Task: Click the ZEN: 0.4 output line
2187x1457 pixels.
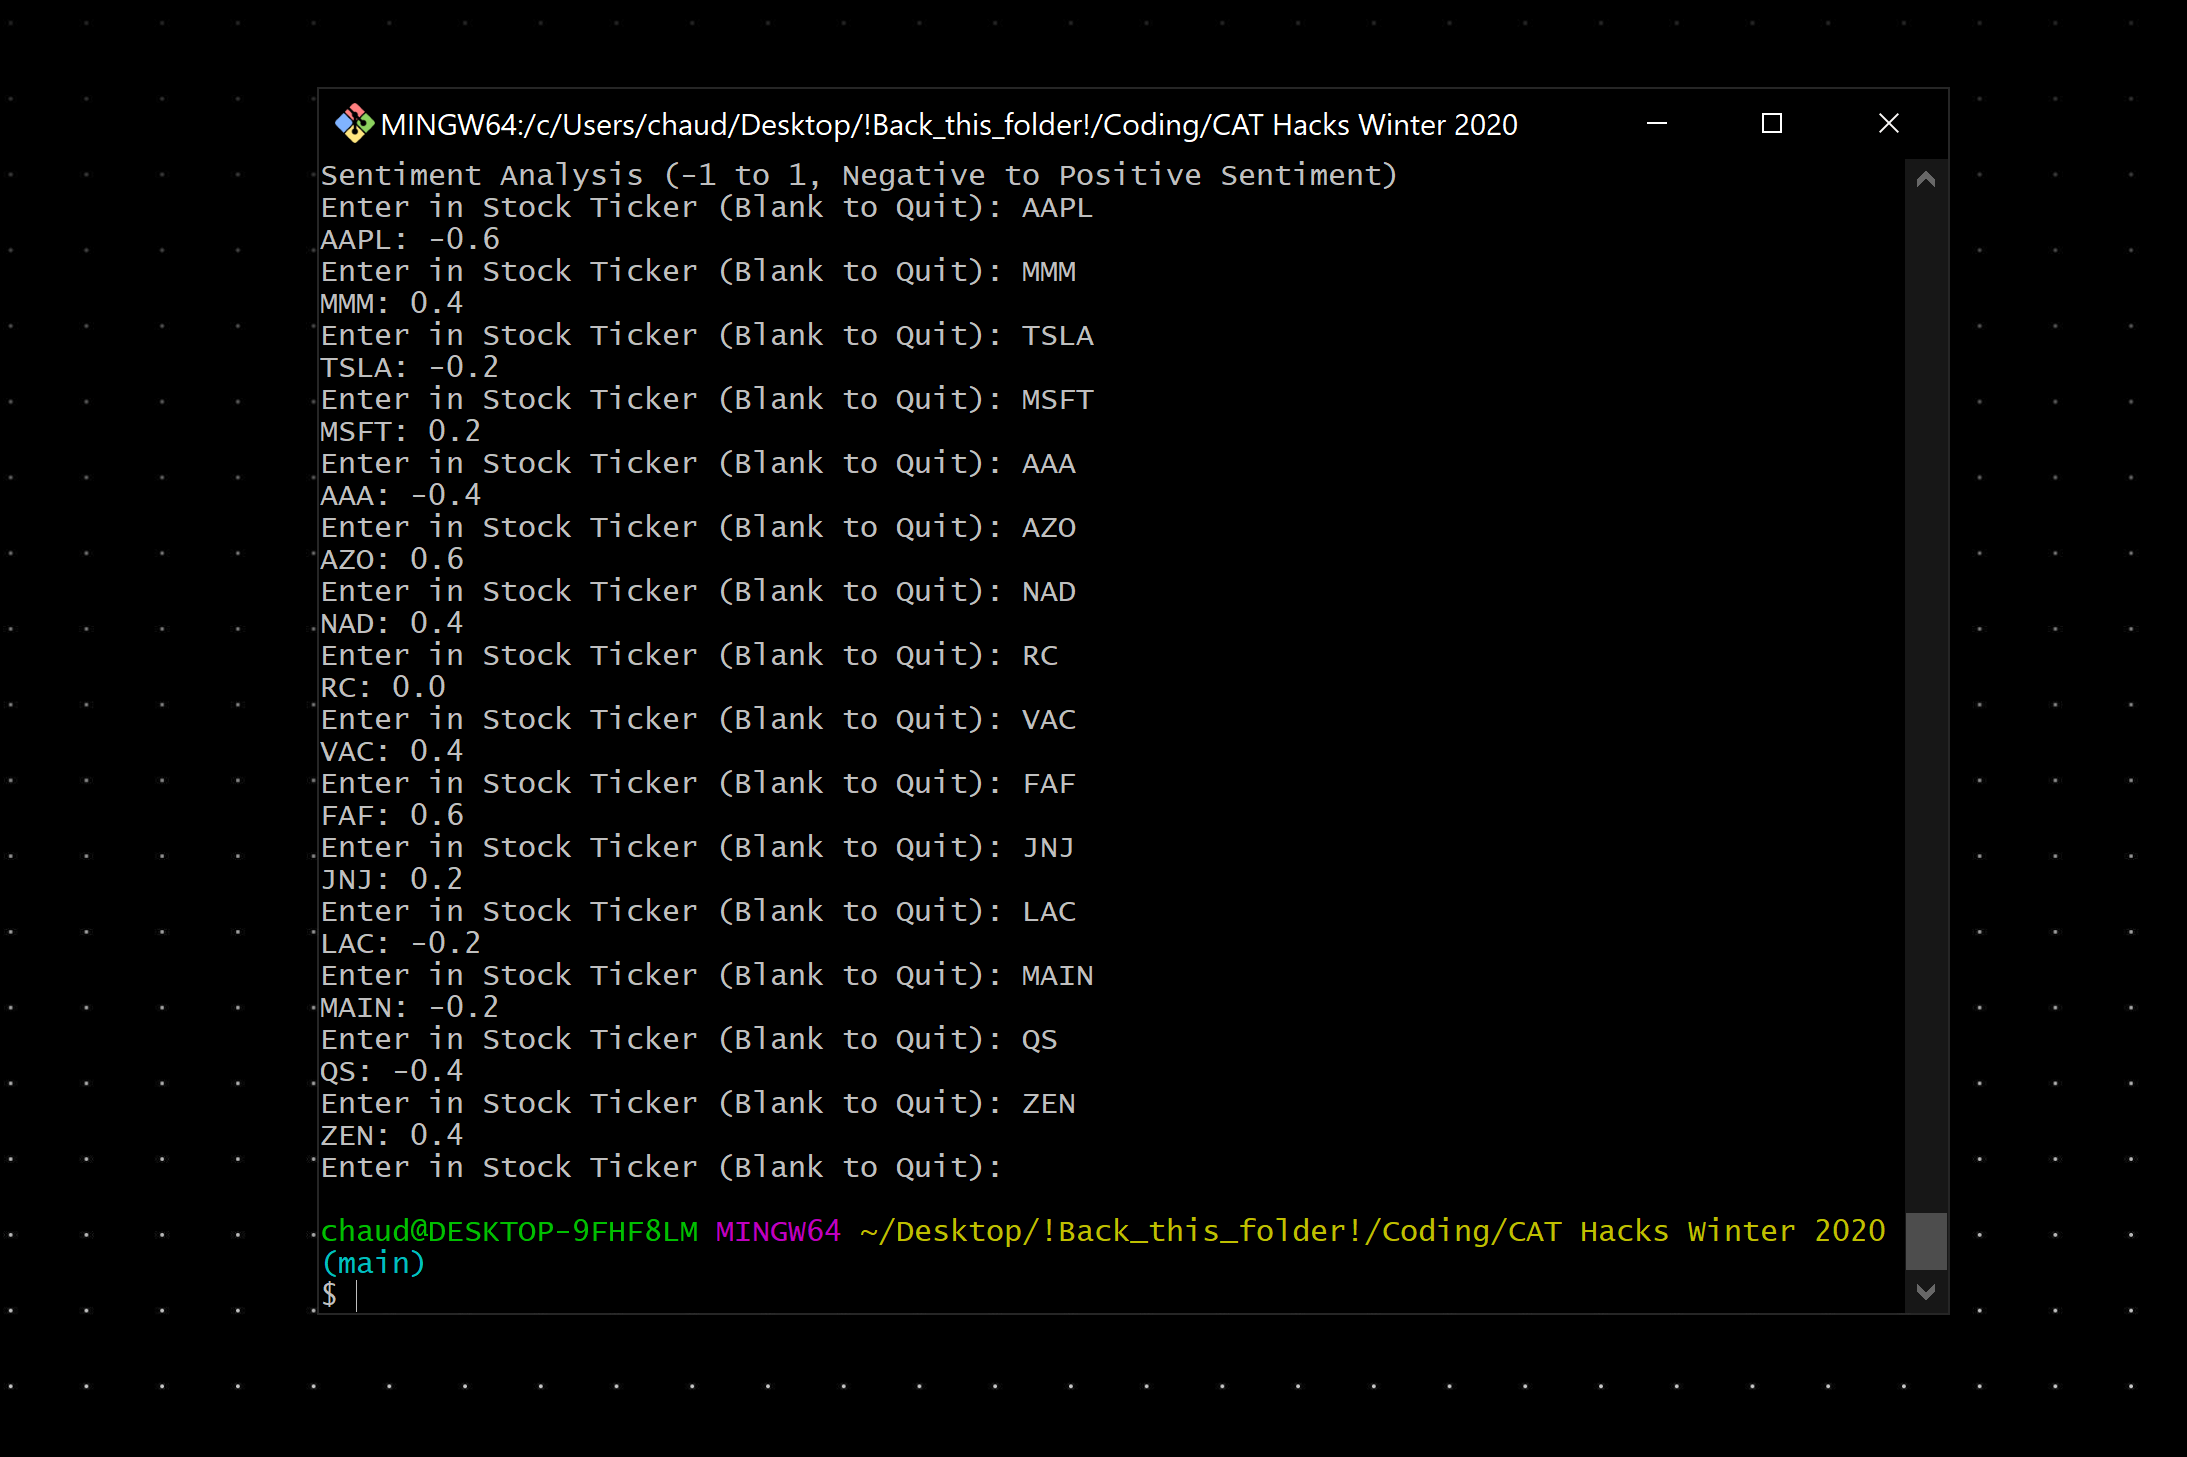Action: coord(391,1136)
